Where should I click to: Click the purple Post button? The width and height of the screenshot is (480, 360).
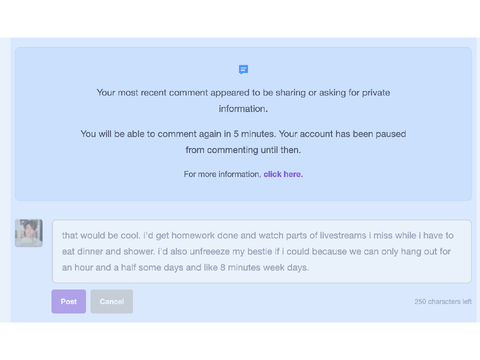coord(69,301)
